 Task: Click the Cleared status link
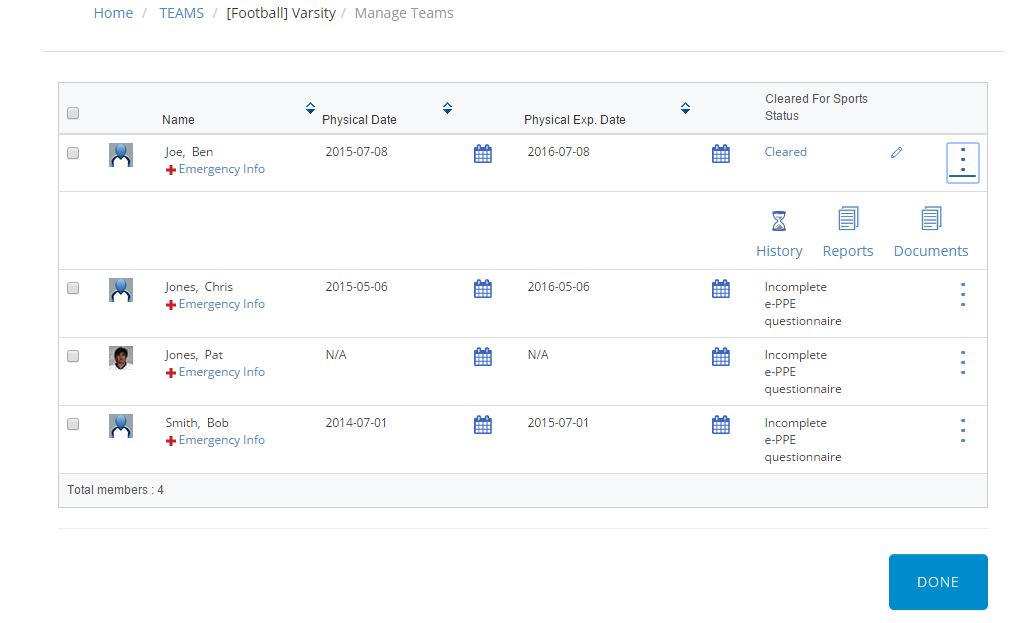[785, 152]
